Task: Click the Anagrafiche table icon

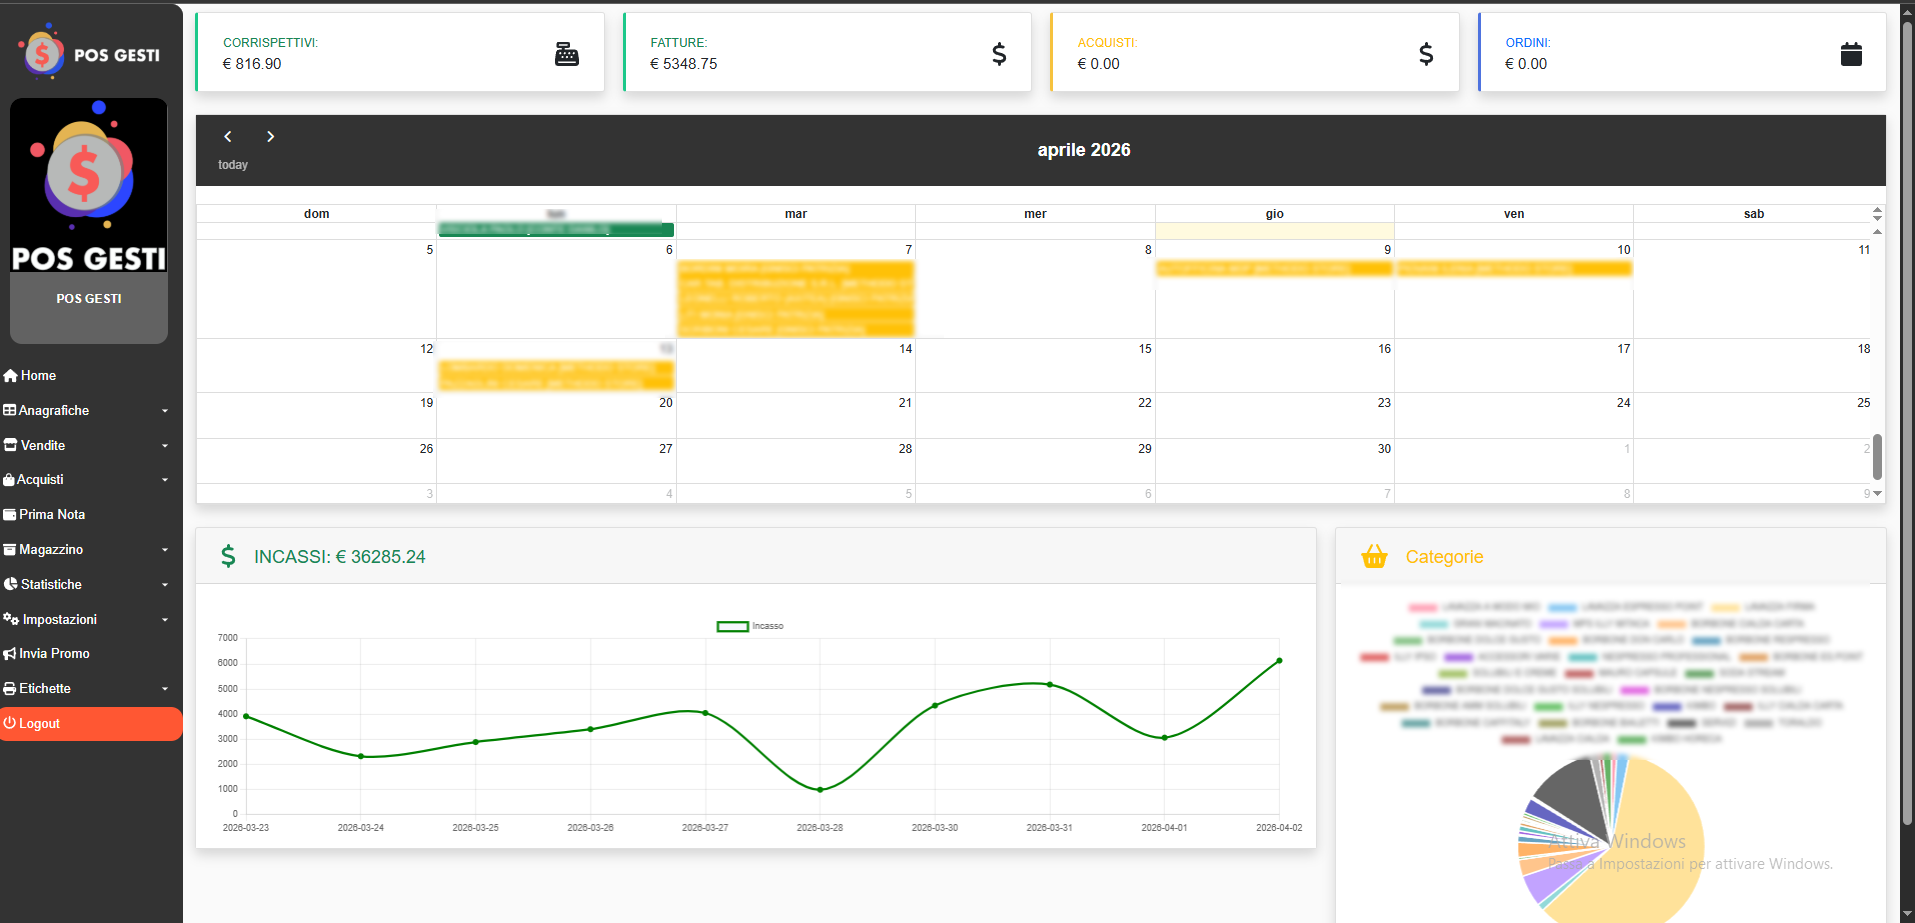Action: click(10, 410)
